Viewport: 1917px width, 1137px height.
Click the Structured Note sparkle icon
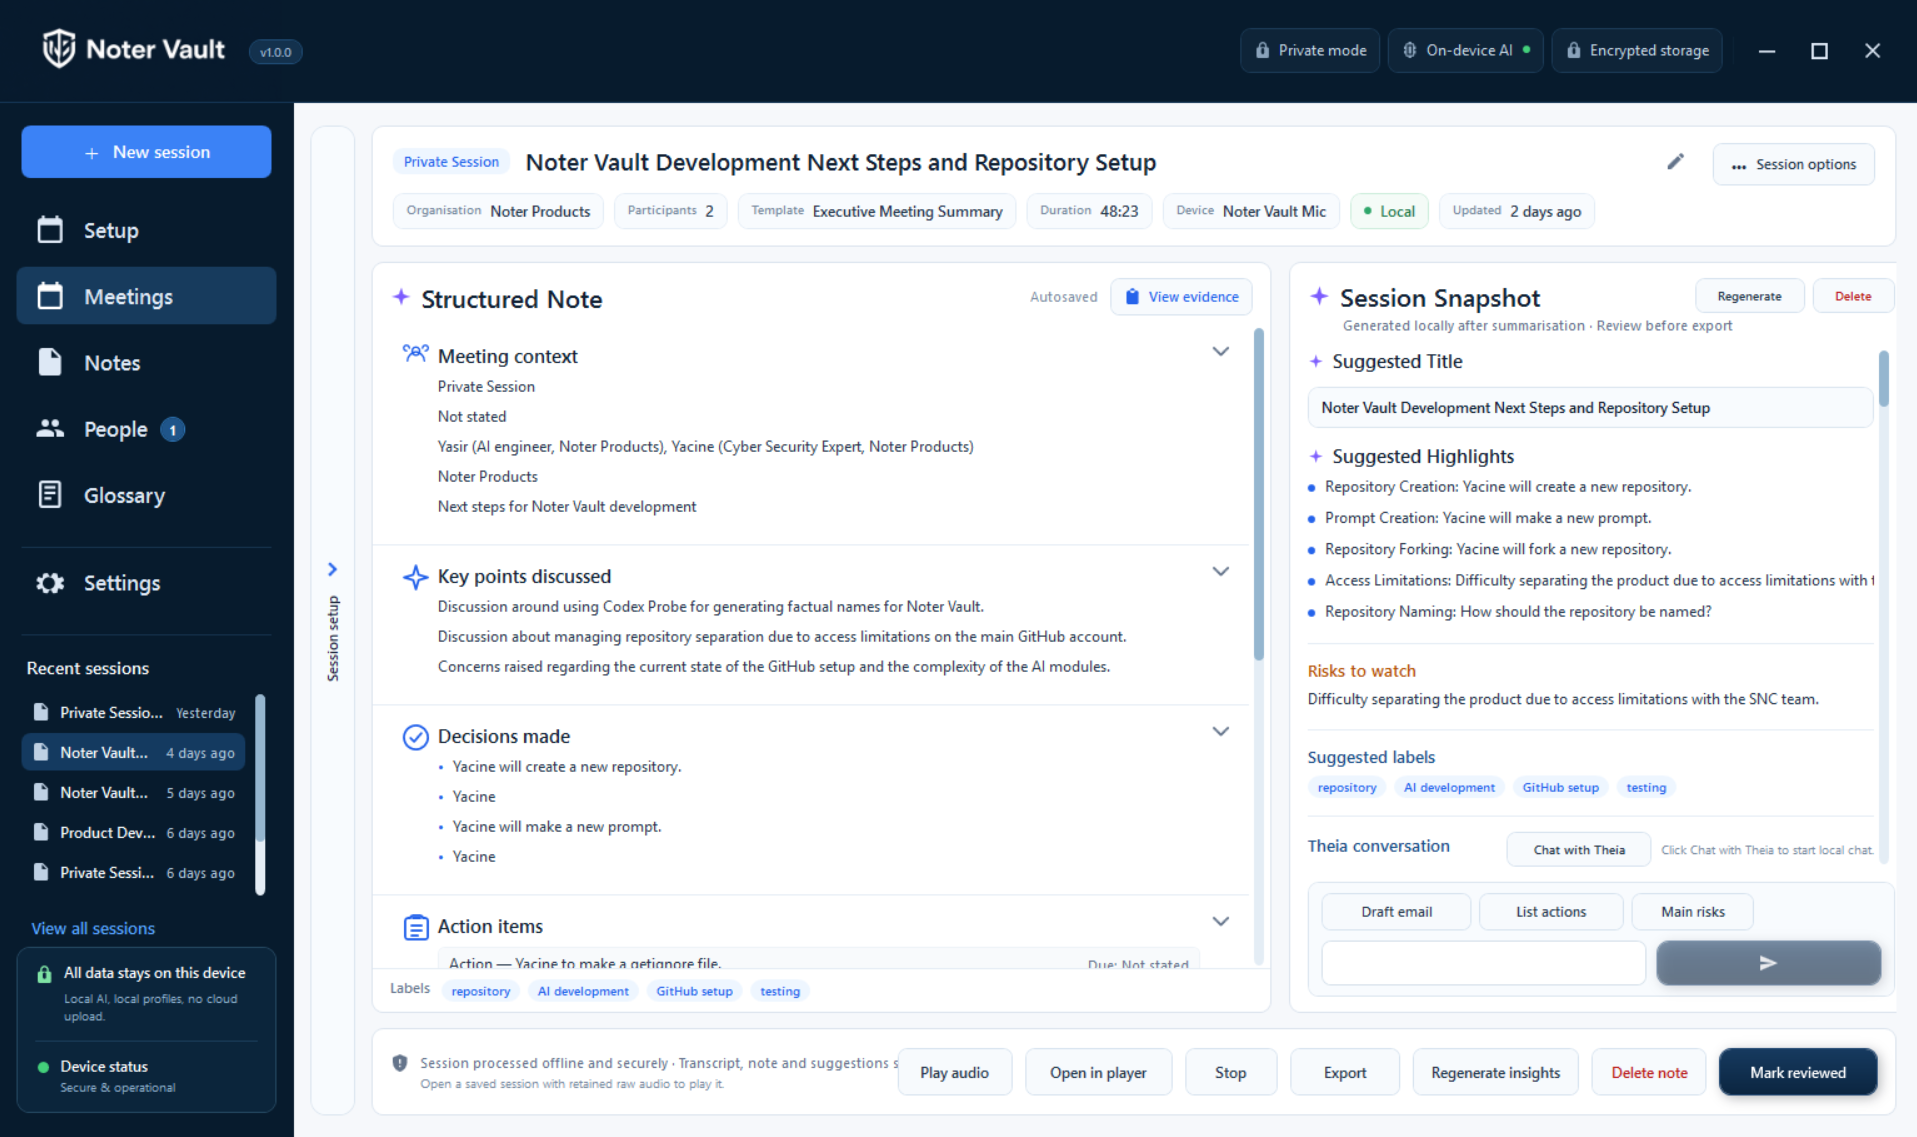click(x=401, y=297)
